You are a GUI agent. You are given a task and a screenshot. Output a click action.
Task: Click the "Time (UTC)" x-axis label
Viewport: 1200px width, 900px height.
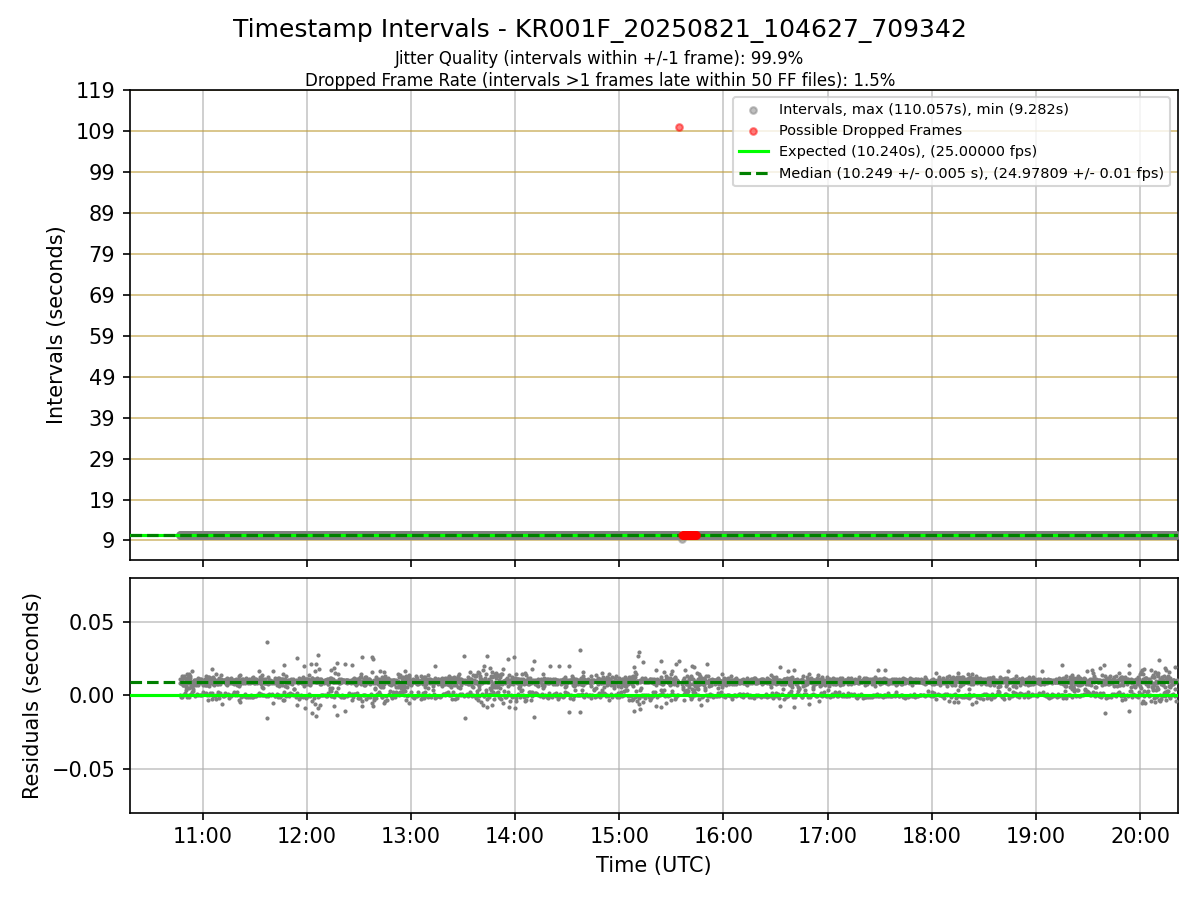point(654,865)
